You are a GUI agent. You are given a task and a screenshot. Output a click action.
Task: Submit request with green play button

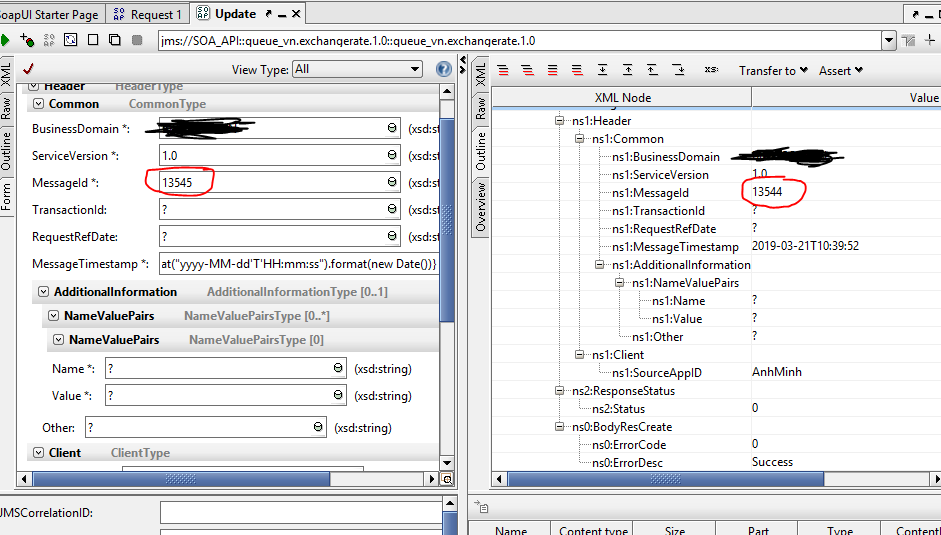pyautogui.click(x=5, y=40)
